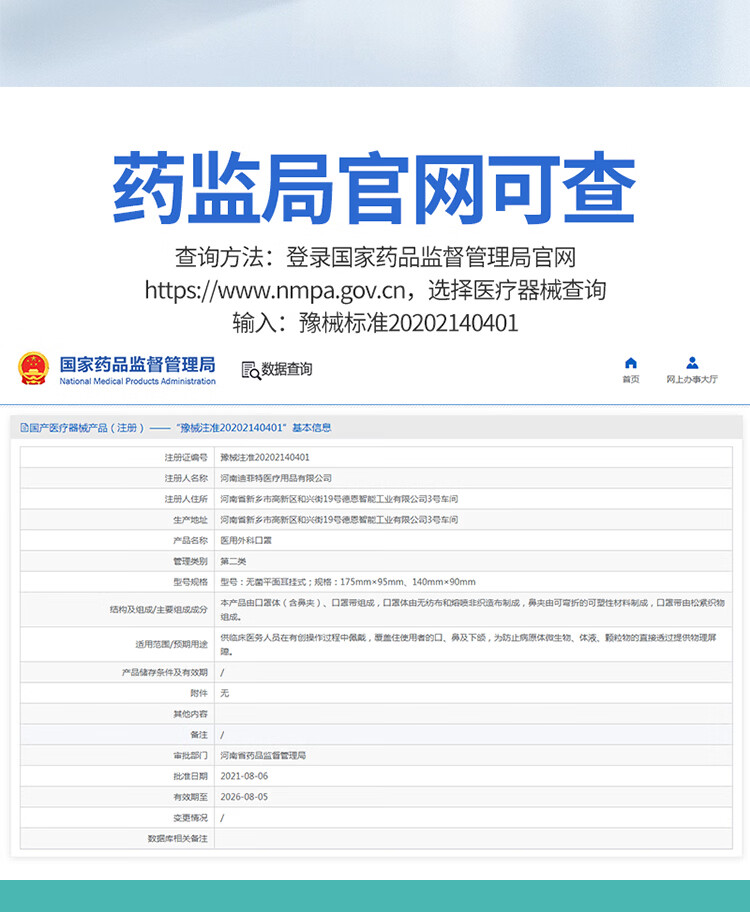
Task: Click the expiry date 2026-08-05
Action: [244, 797]
